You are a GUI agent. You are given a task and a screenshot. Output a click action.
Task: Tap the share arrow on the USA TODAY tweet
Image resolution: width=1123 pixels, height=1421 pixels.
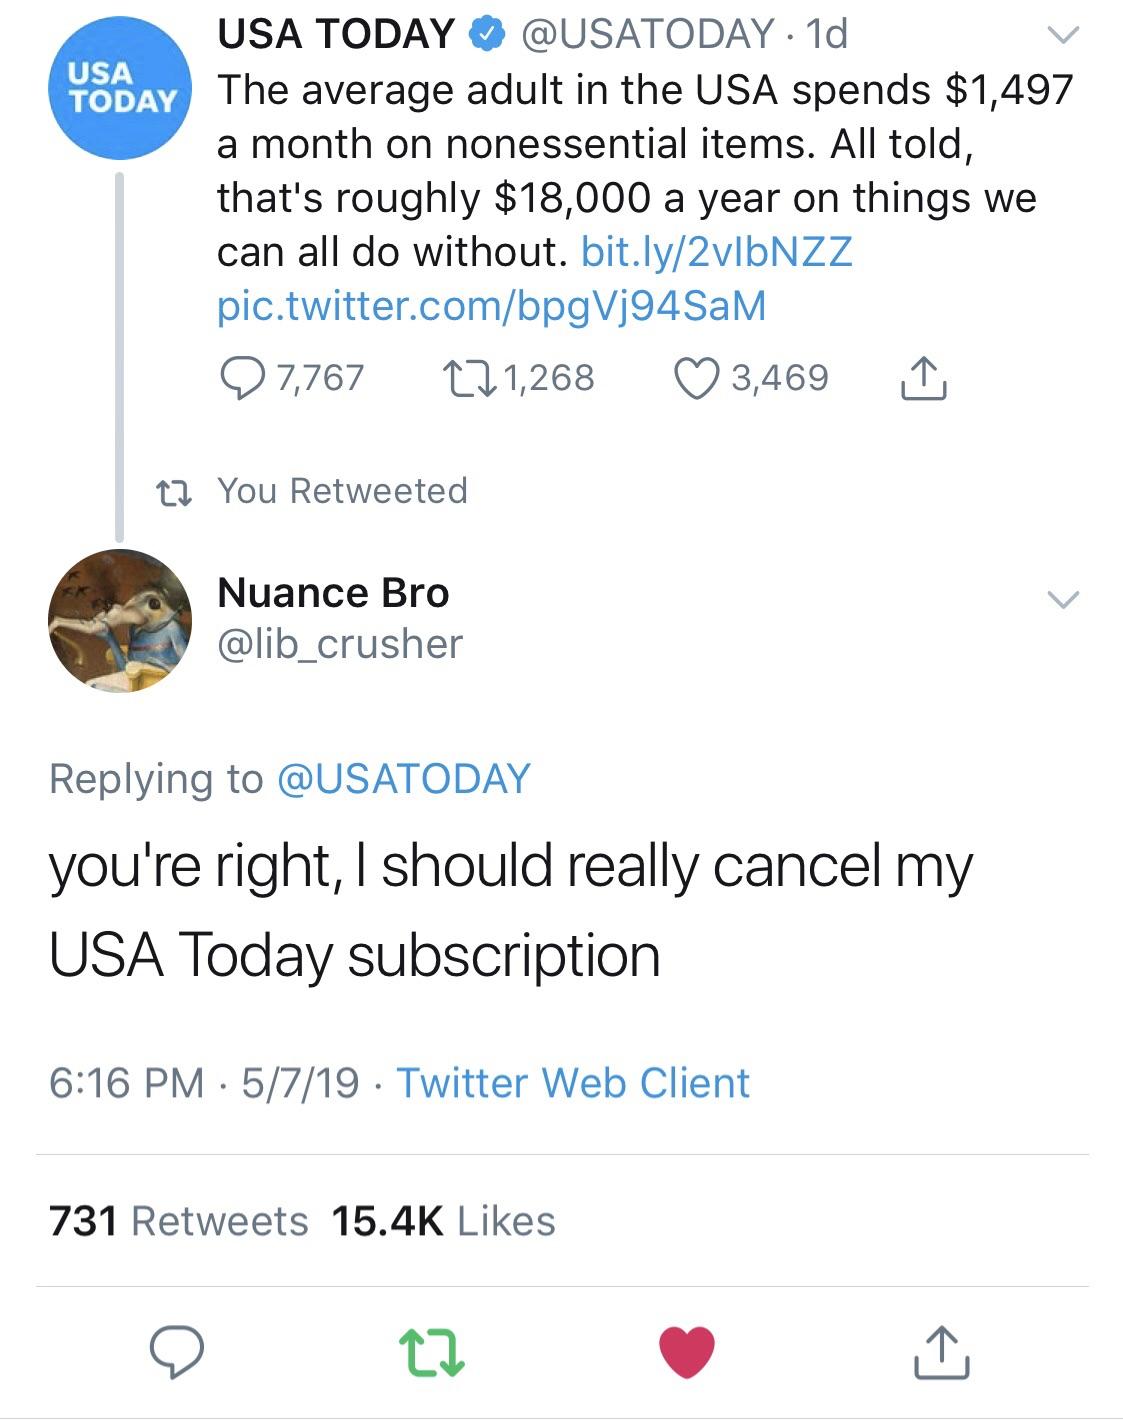pos(925,380)
